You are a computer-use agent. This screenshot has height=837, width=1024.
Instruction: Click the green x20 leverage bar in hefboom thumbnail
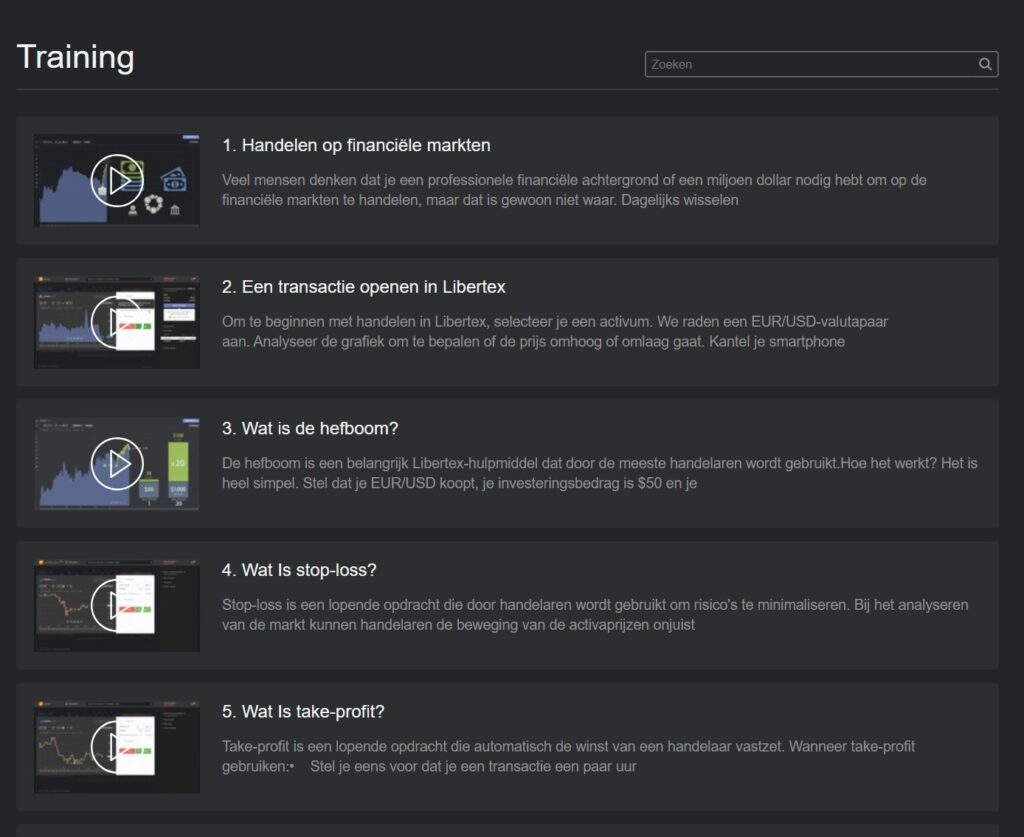pyautogui.click(x=178, y=464)
